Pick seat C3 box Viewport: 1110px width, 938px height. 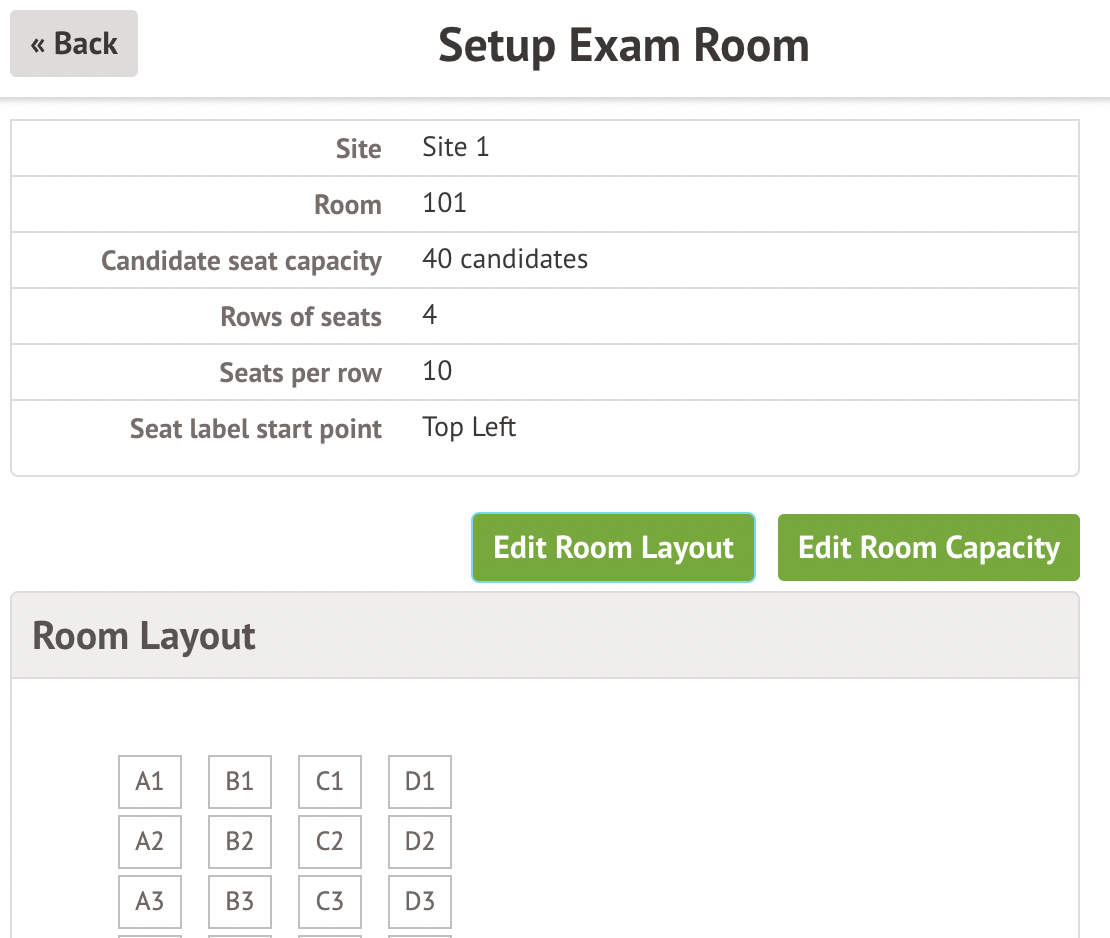coord(330,902)
